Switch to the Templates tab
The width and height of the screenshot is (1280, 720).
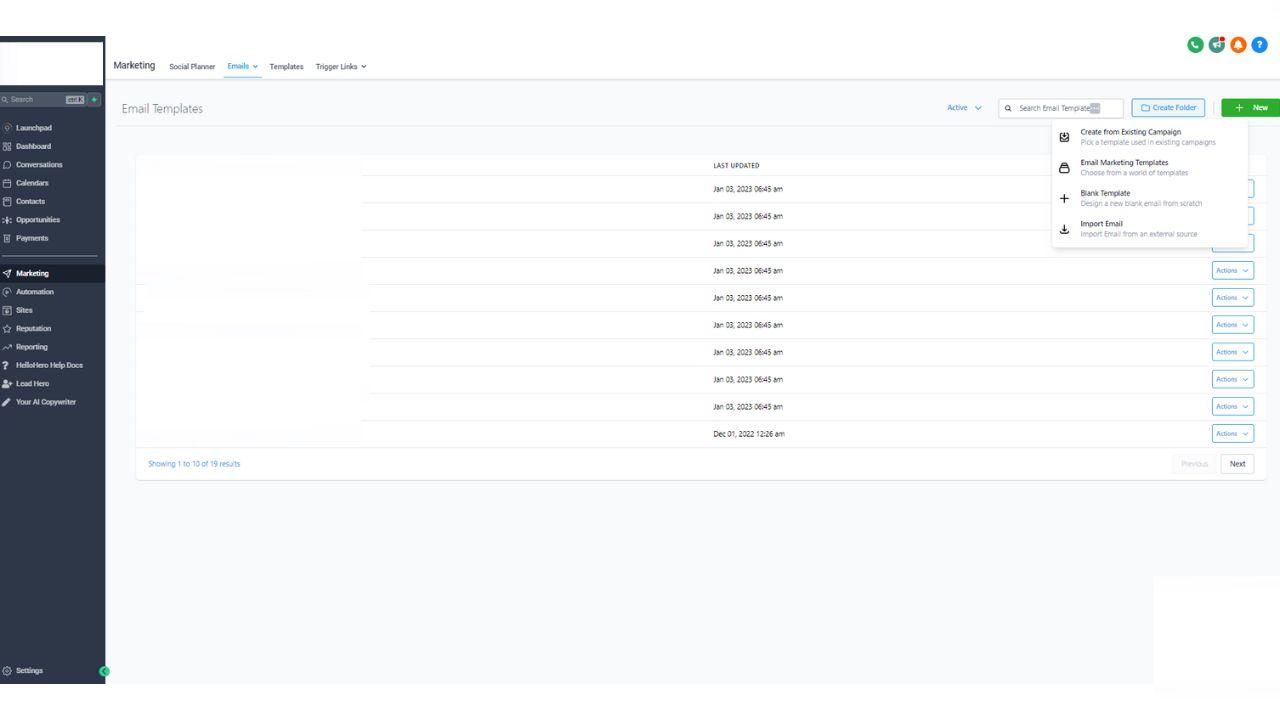click(286, 66)
